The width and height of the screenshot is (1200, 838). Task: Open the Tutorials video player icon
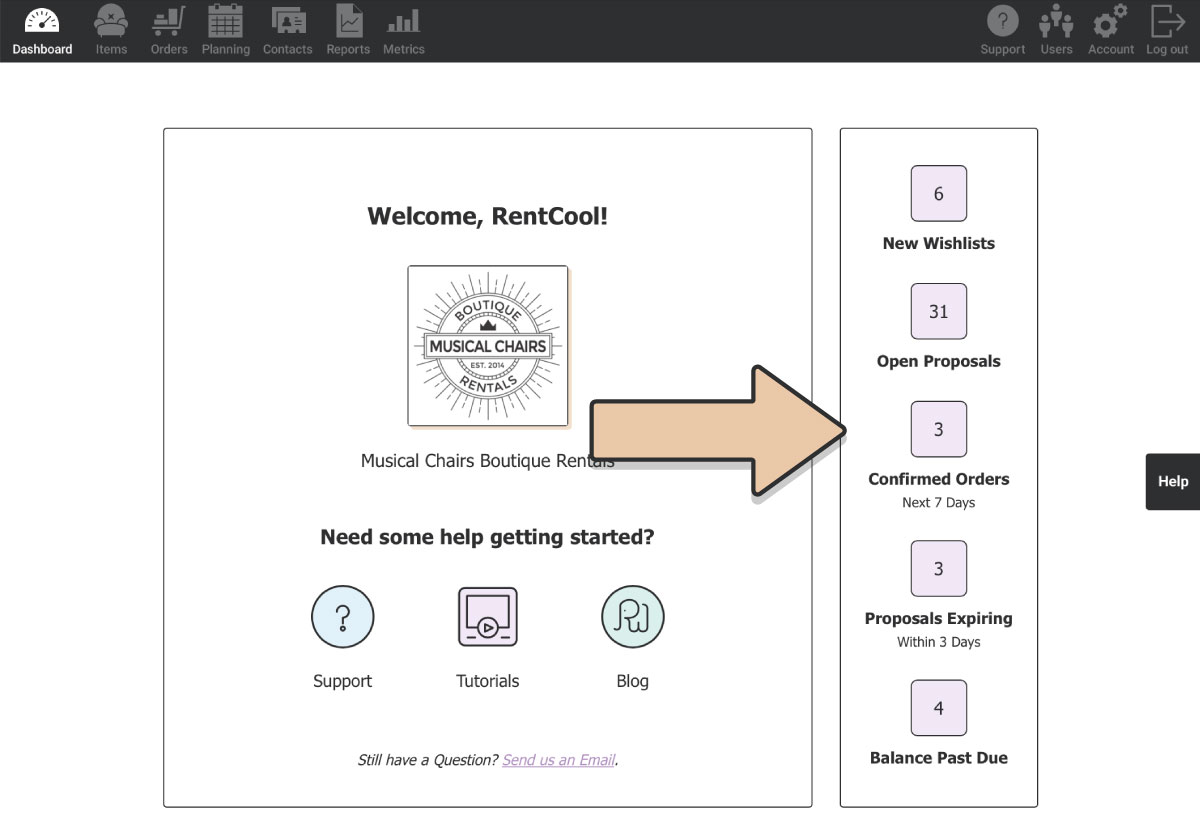488,617
